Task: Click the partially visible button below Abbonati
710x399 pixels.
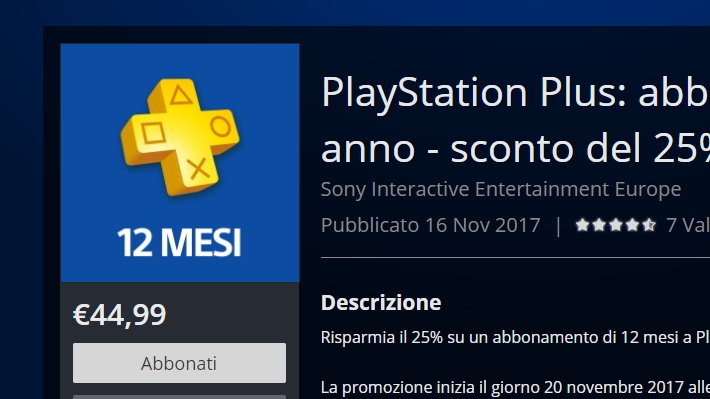Action: [x=179, y=397]
